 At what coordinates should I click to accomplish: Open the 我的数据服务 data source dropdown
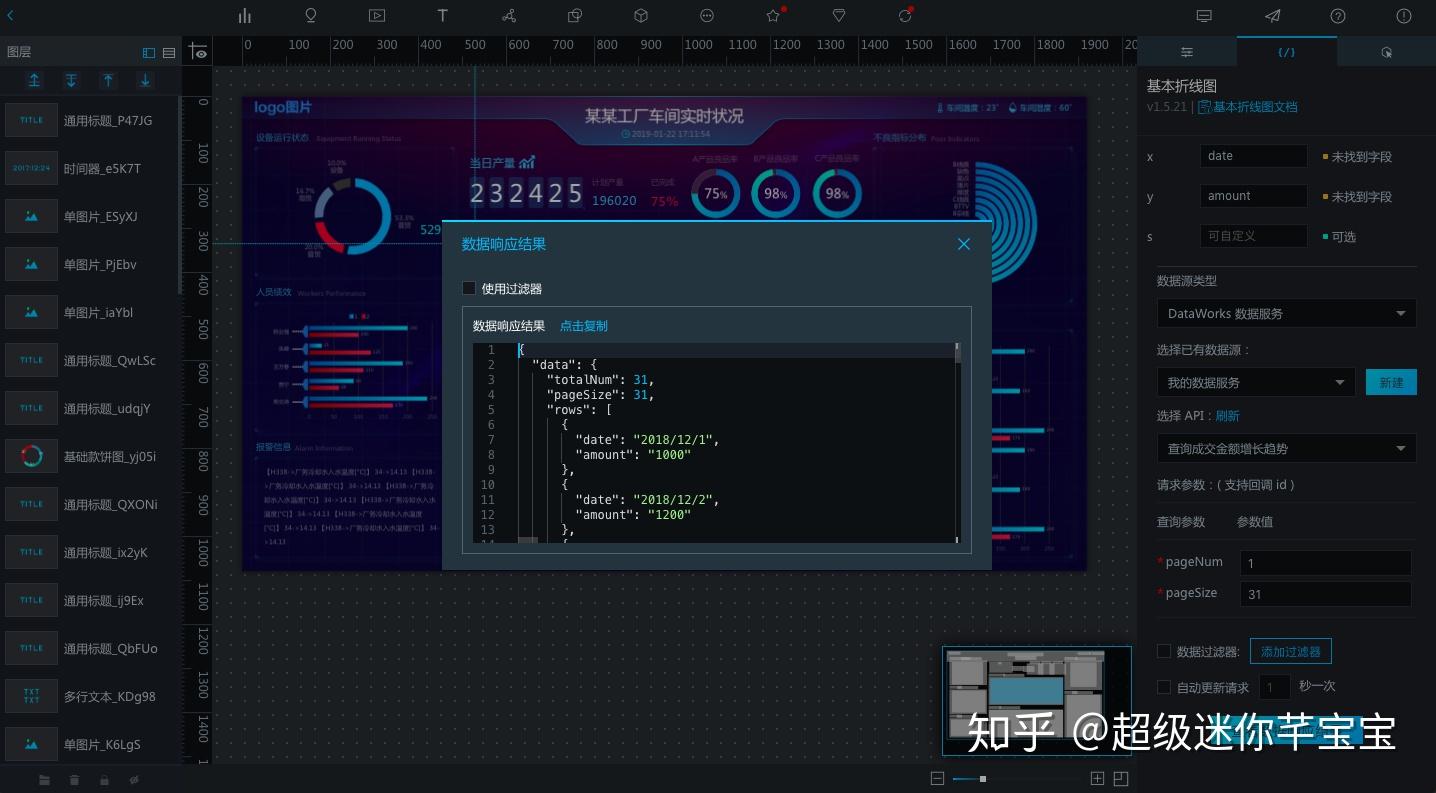1256,382
